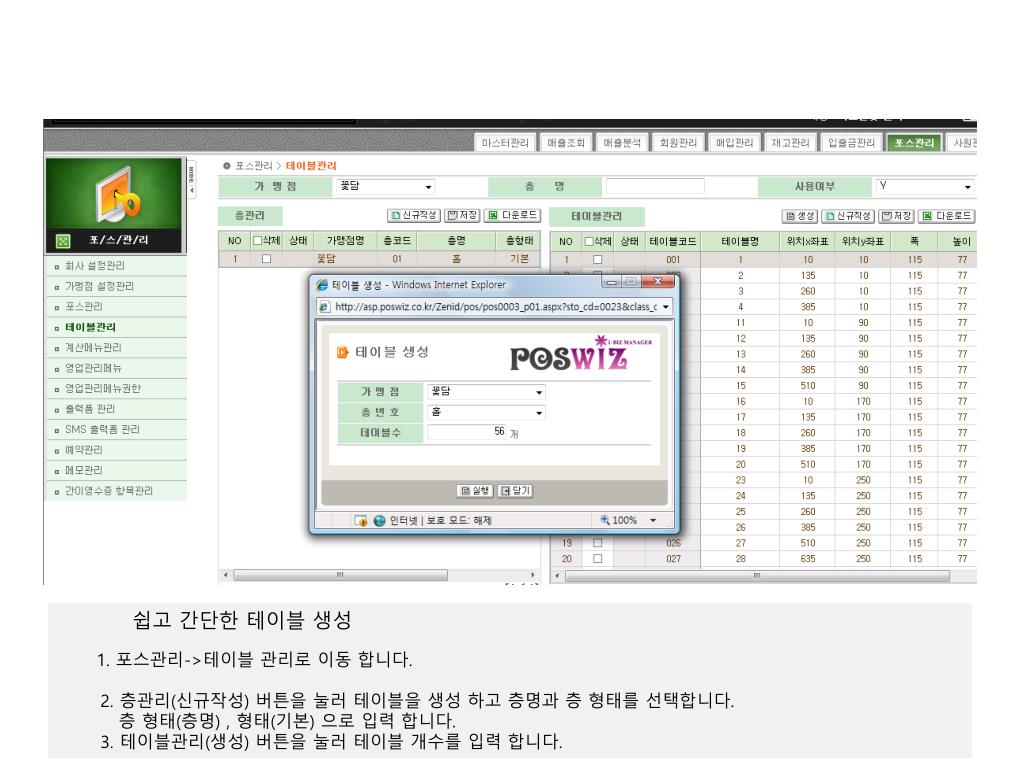The width and height of the screenshot is (1024, 768).
Task: Click 홀 cell in floor row 1
Action: [456, 259]
